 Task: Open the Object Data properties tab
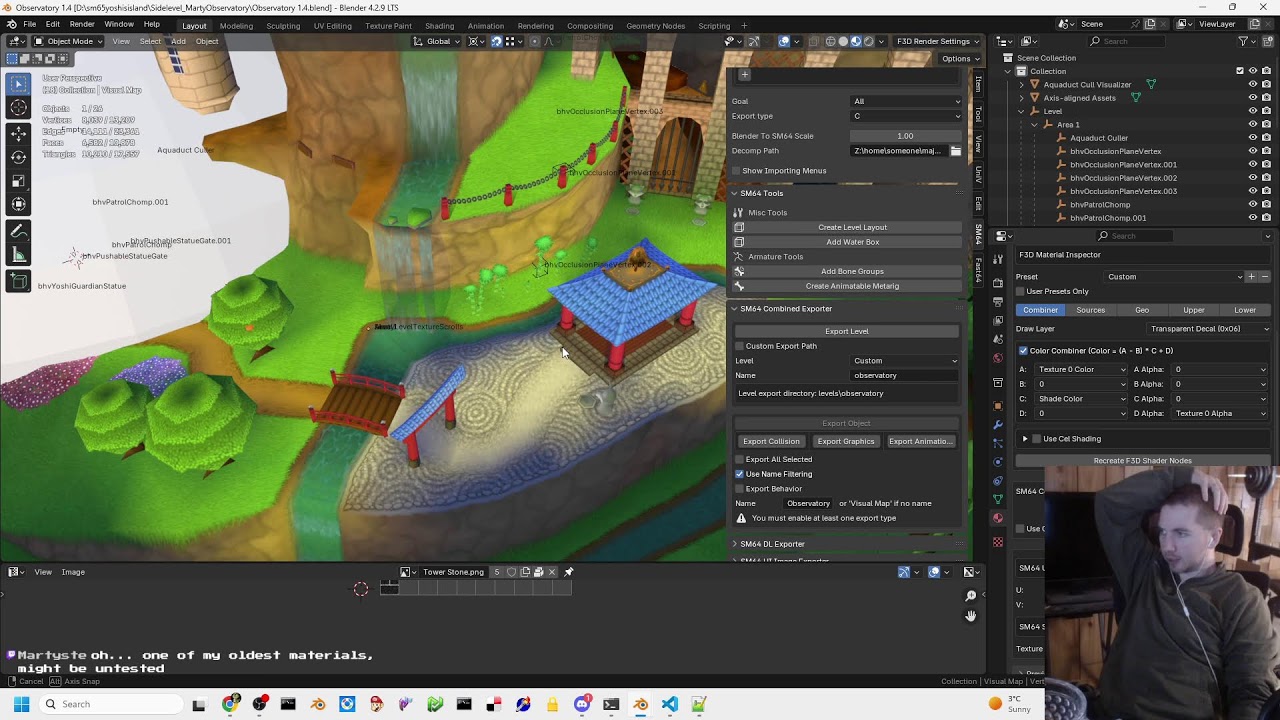pos(998,499)
